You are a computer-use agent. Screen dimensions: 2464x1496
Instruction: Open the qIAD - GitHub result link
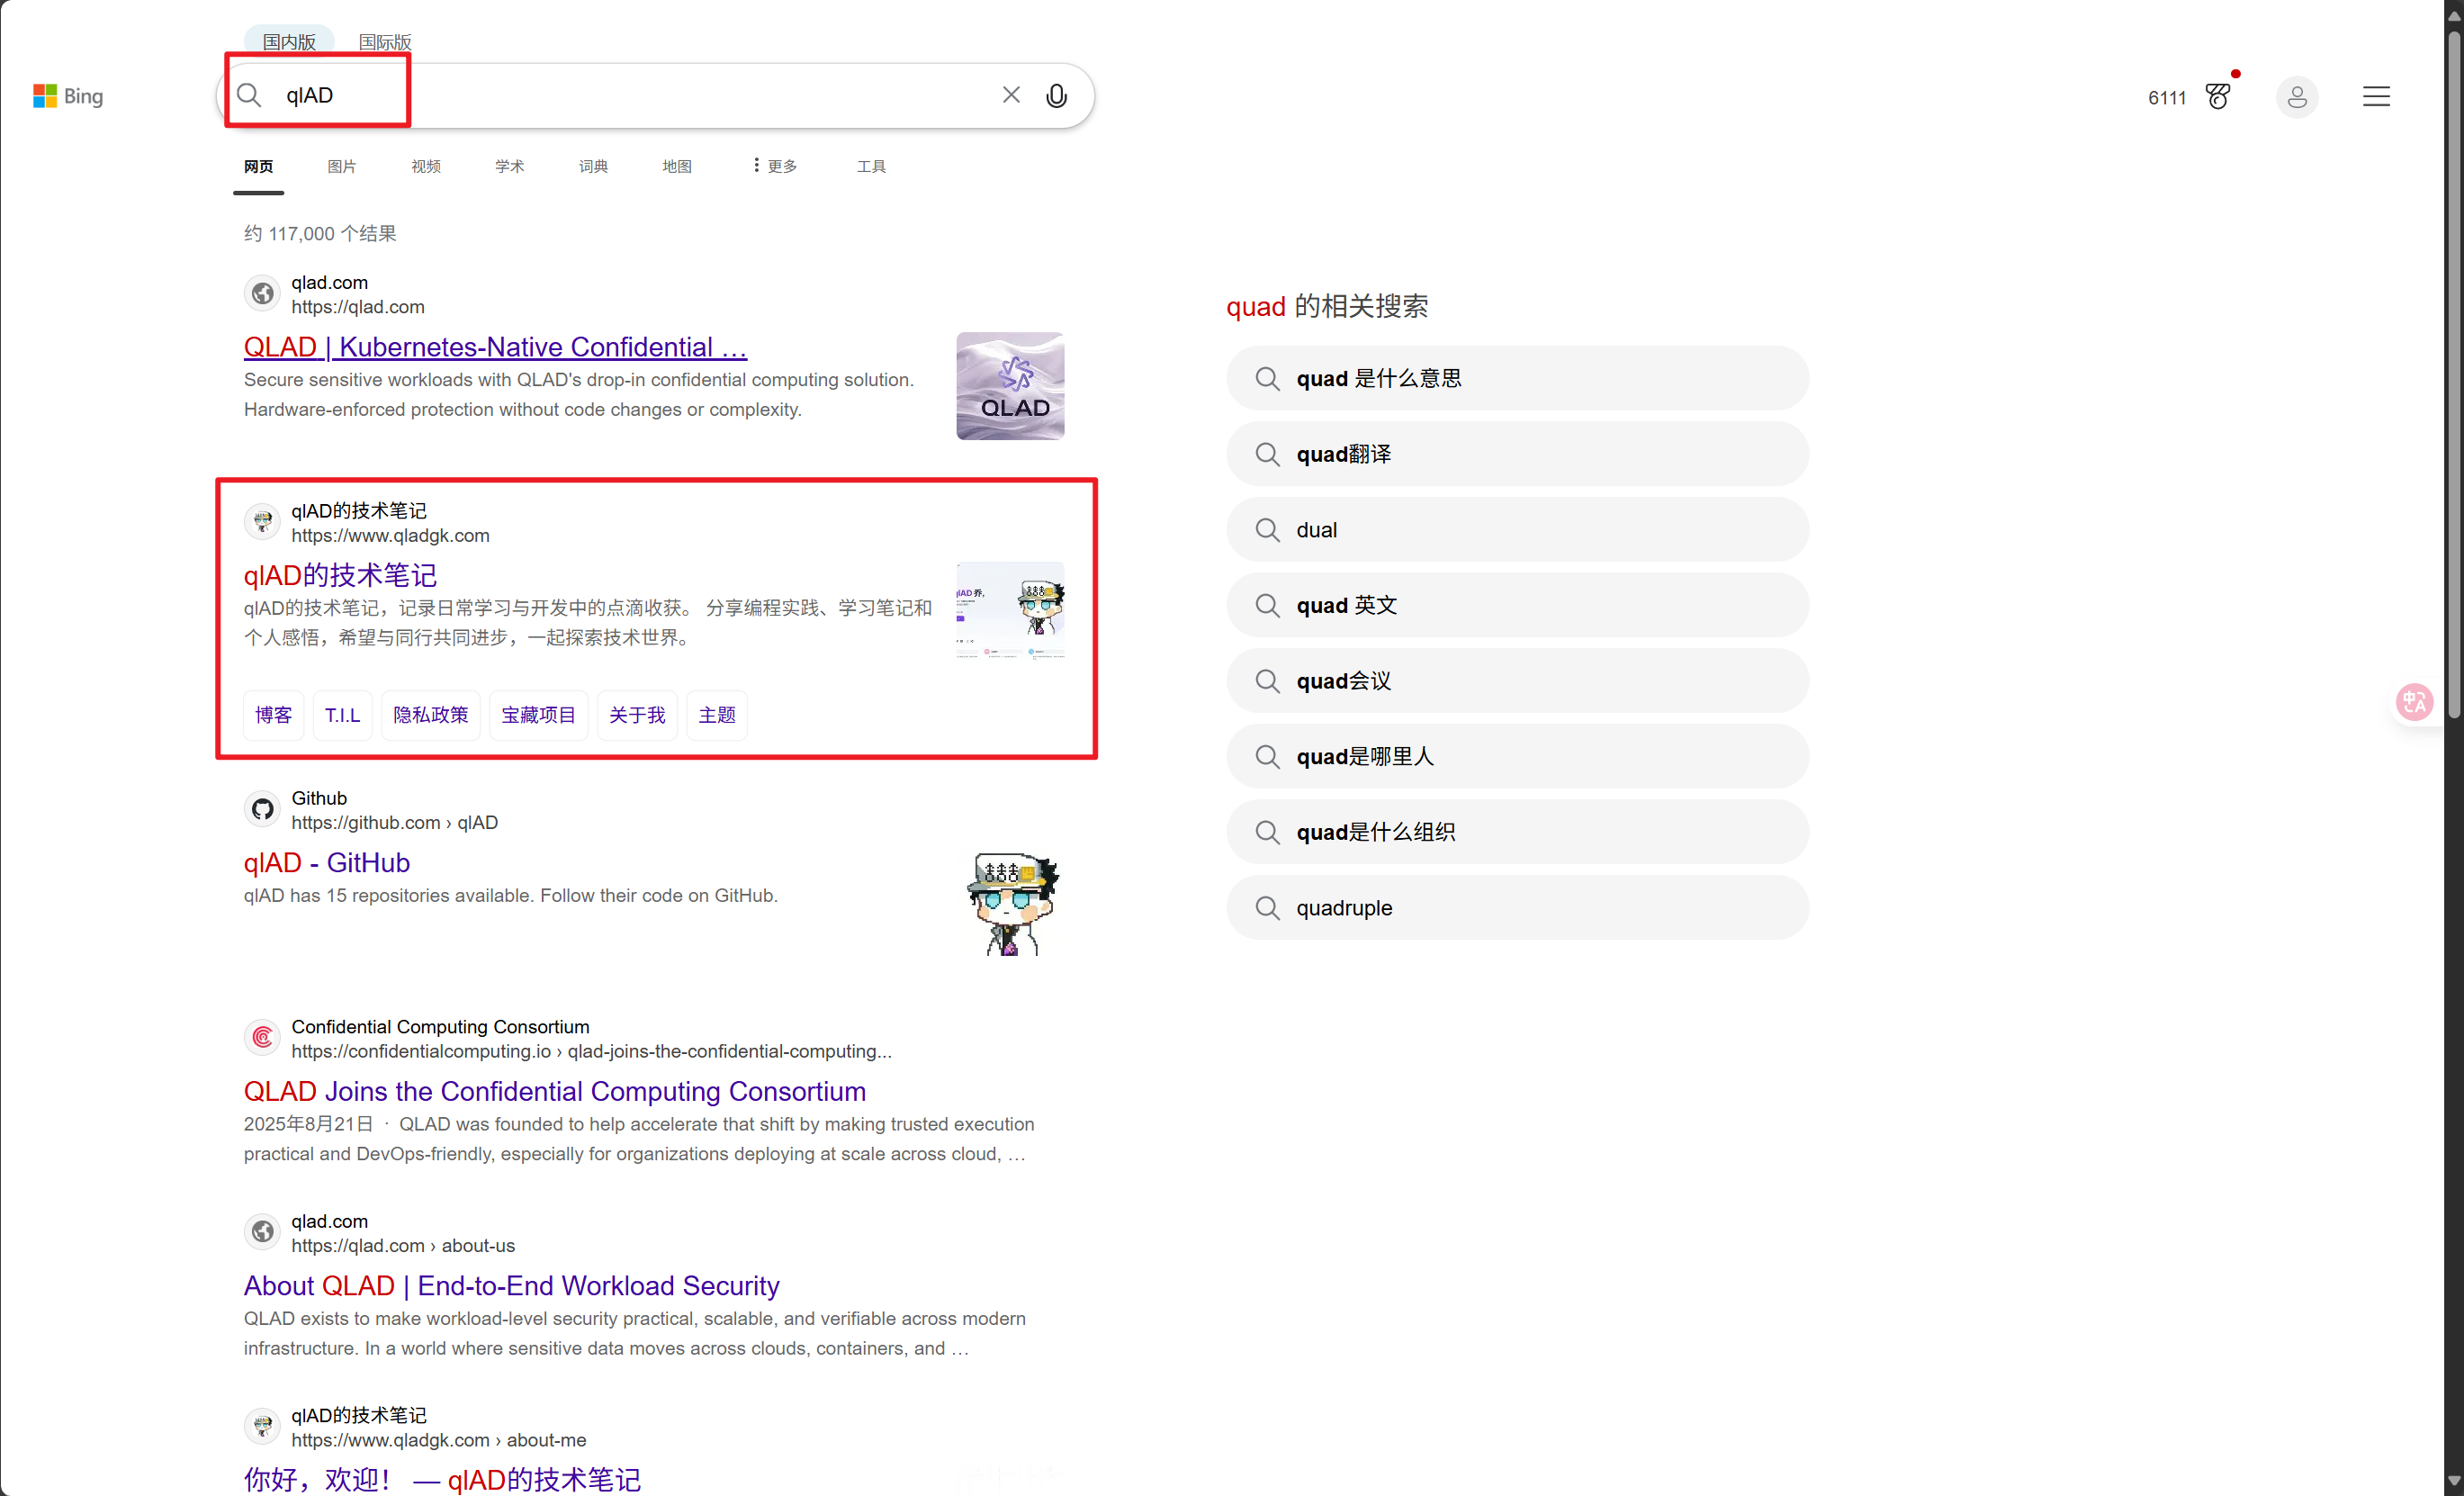pyautogui.click(x=326, y=862)
